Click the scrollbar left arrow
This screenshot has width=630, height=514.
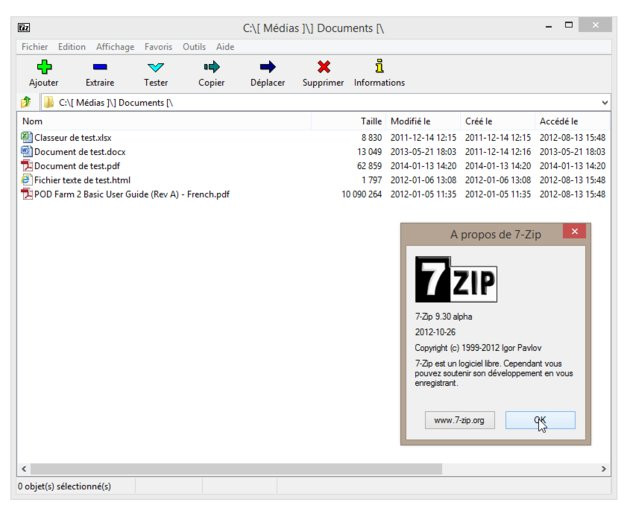click(24, 469)
